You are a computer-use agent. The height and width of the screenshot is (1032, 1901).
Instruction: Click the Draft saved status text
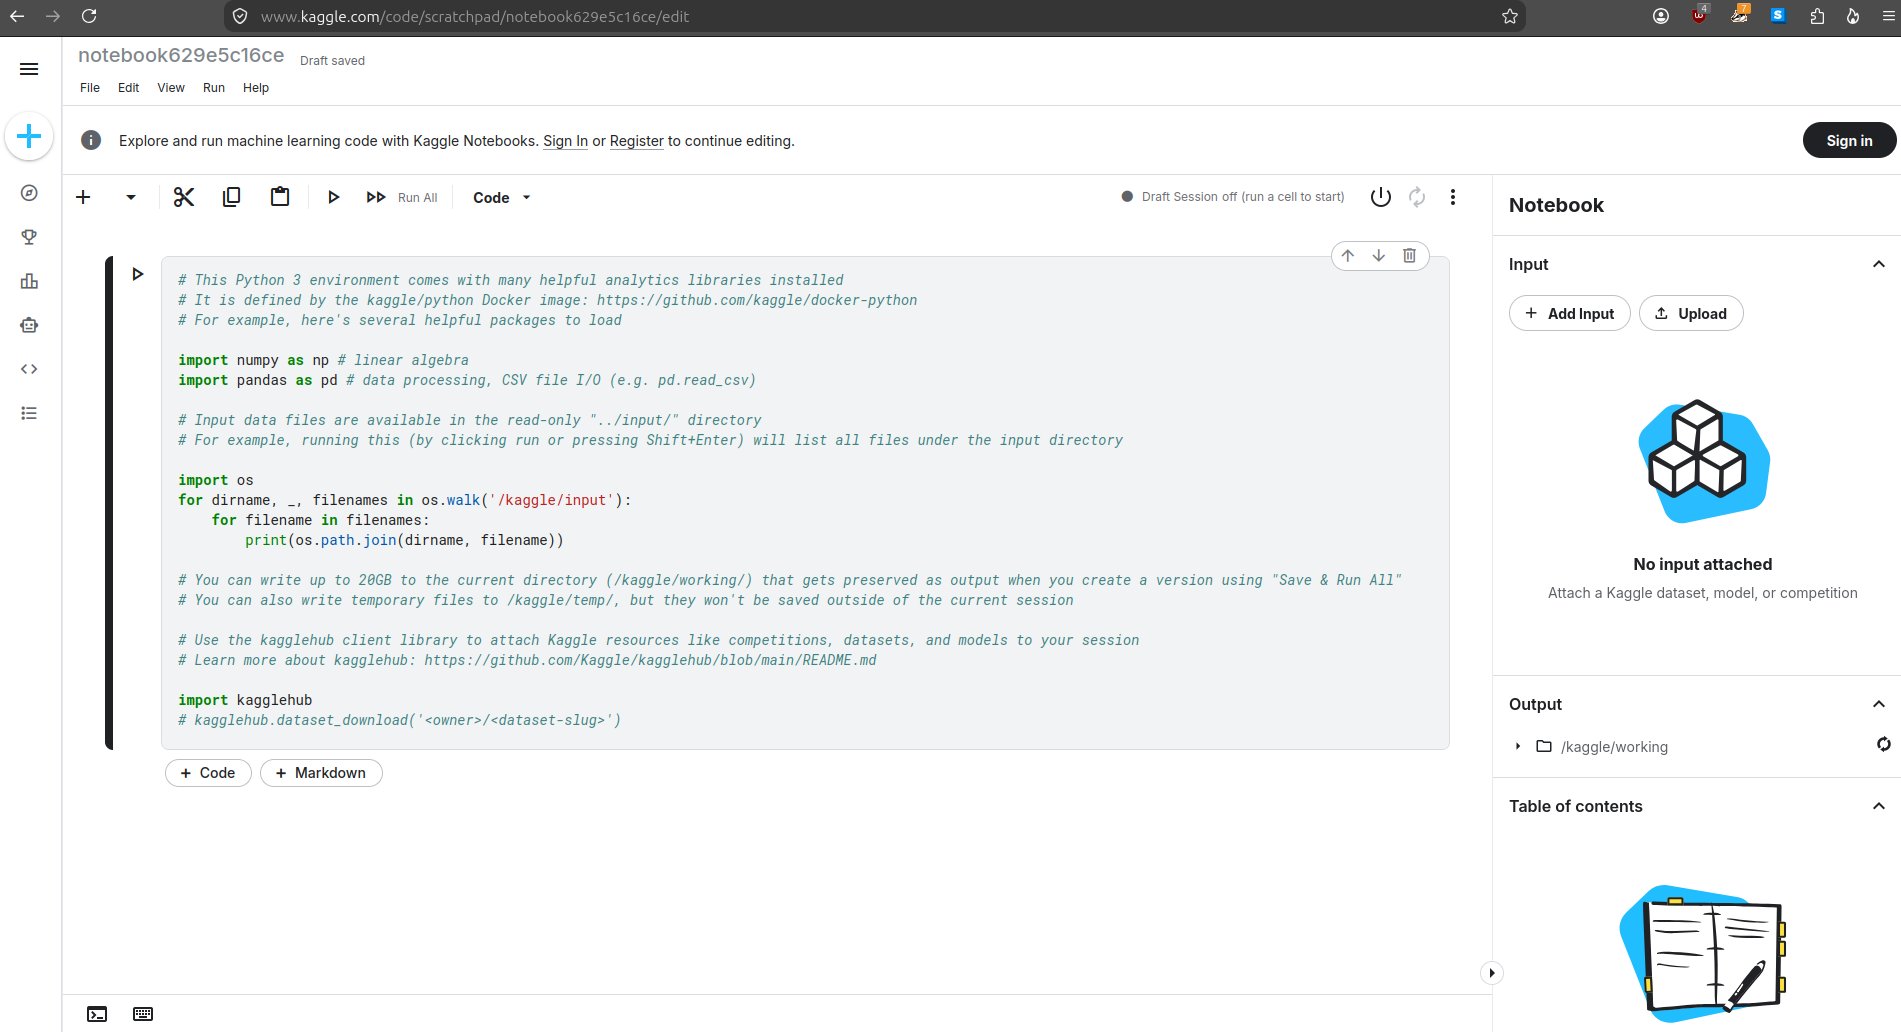point(332,61)
